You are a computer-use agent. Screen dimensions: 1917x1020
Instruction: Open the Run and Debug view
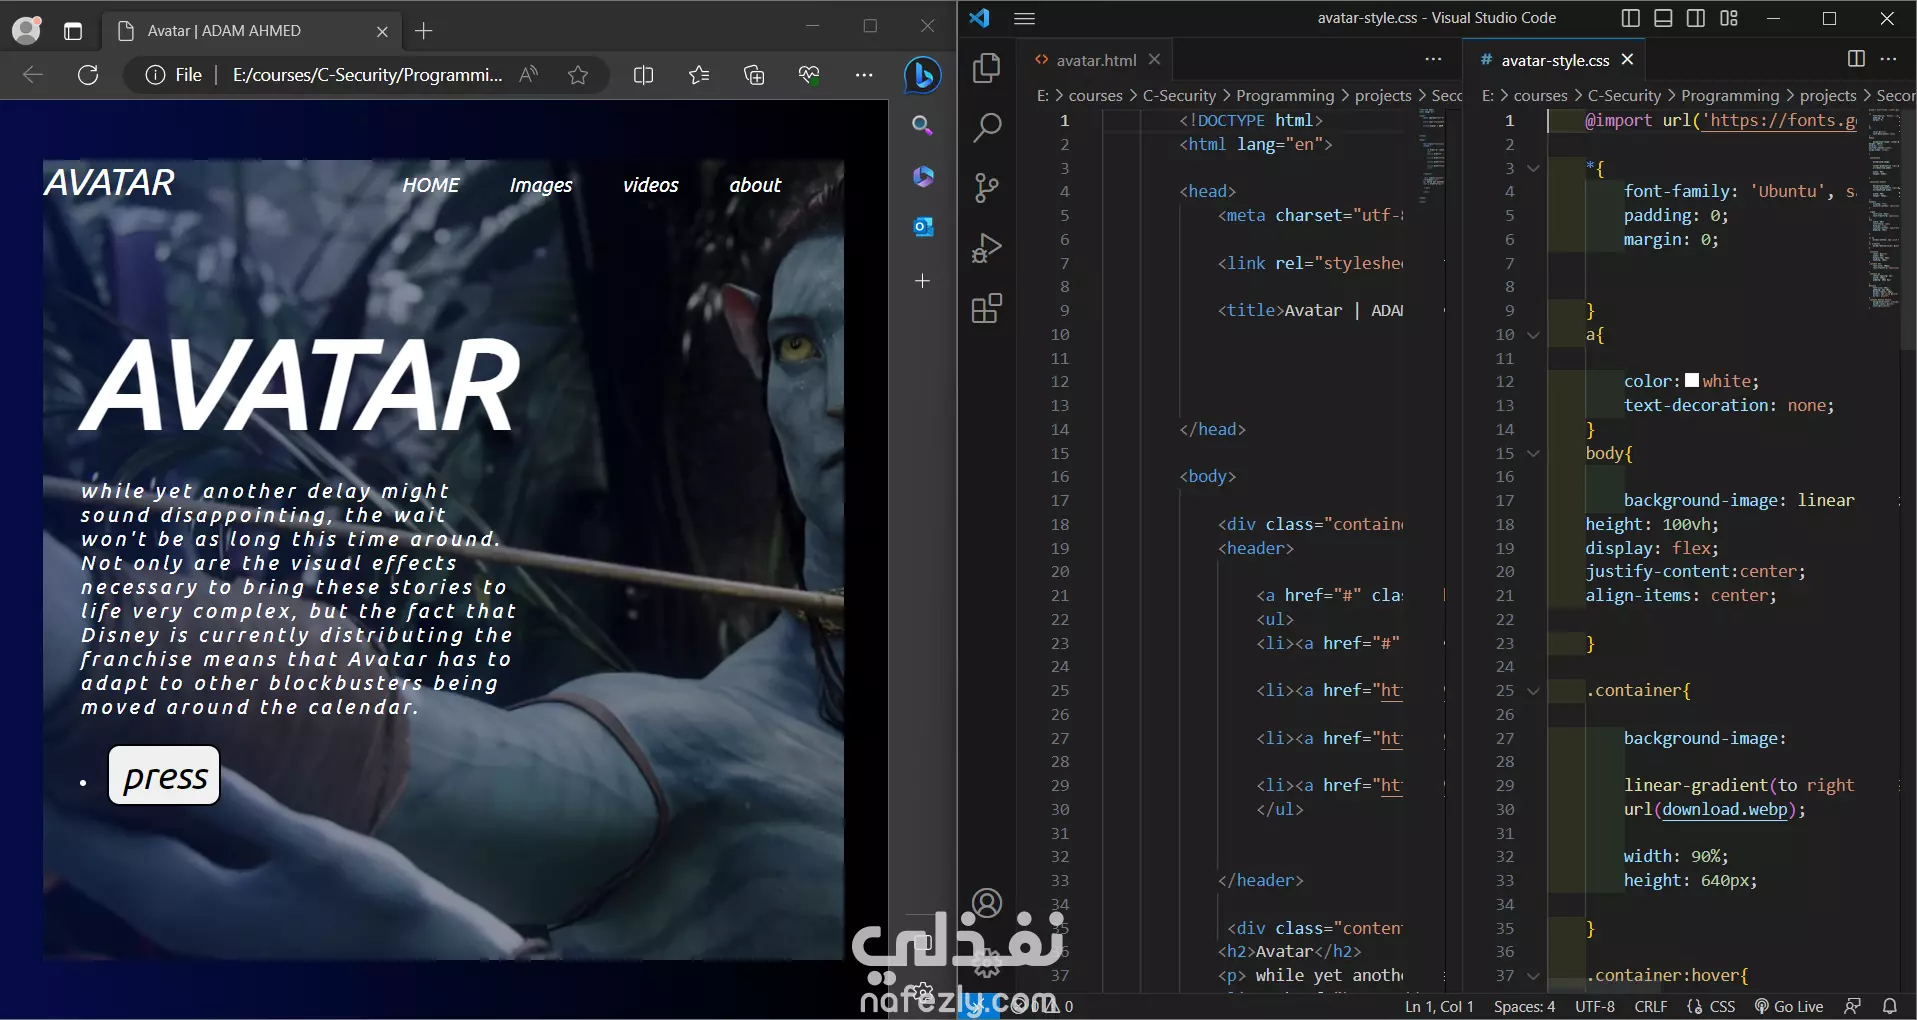tap(987, 248)
